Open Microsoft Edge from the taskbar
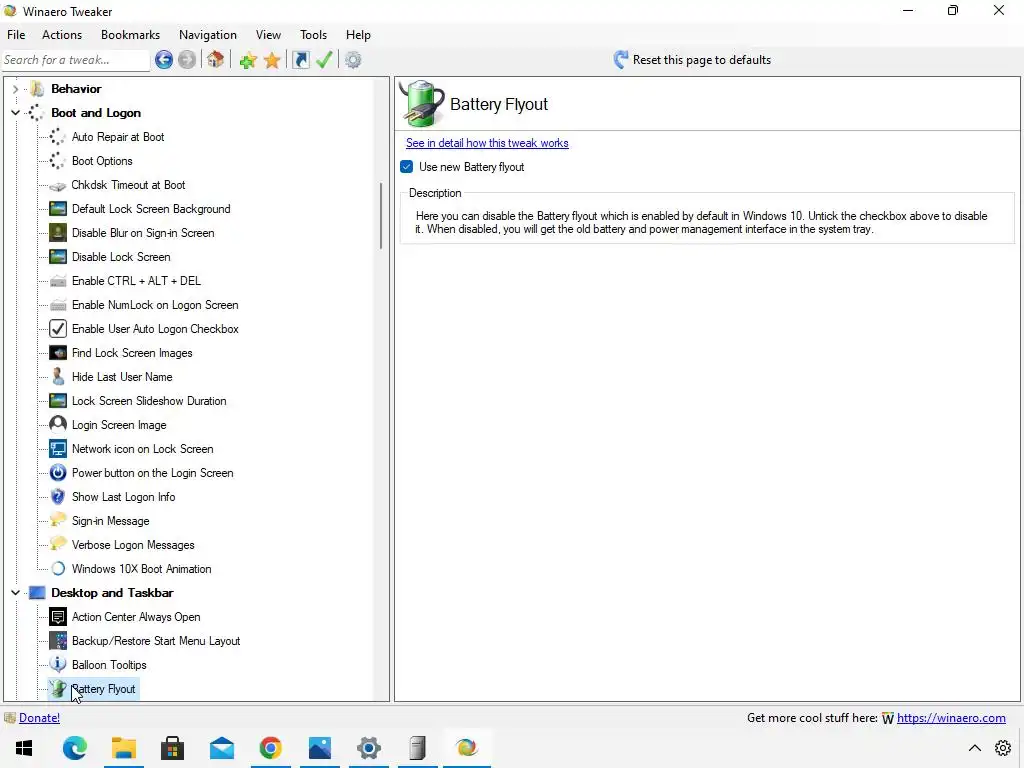 [x=74, y=748]
